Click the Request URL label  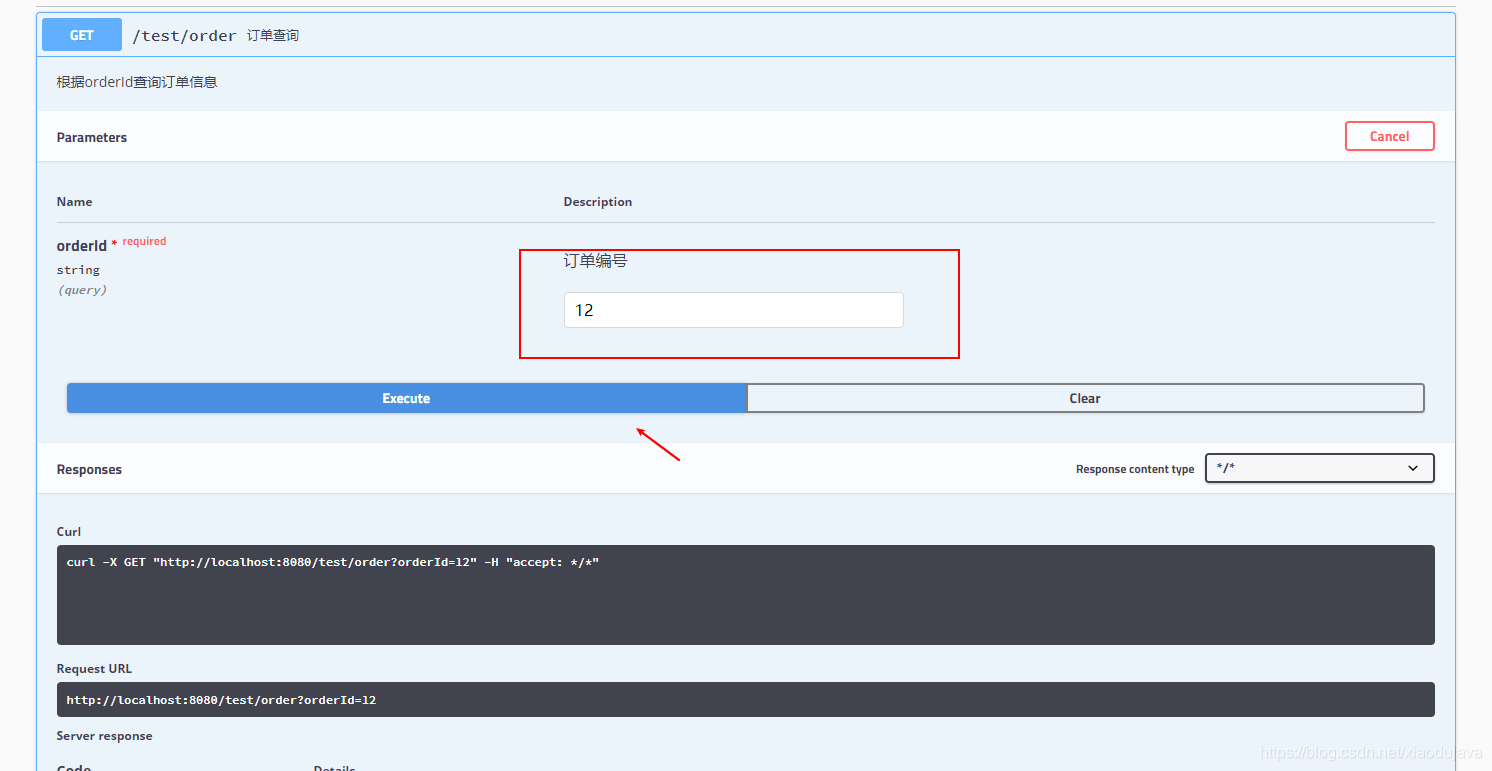point(94,669)
